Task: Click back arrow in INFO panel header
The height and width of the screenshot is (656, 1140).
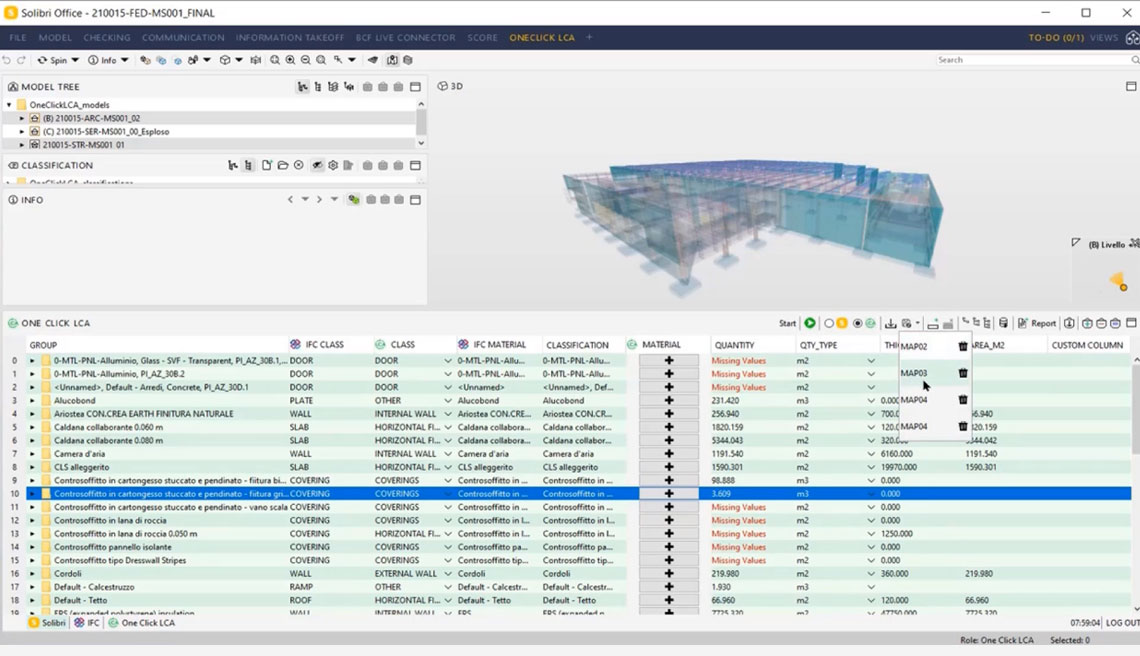Action: [290, 199]
